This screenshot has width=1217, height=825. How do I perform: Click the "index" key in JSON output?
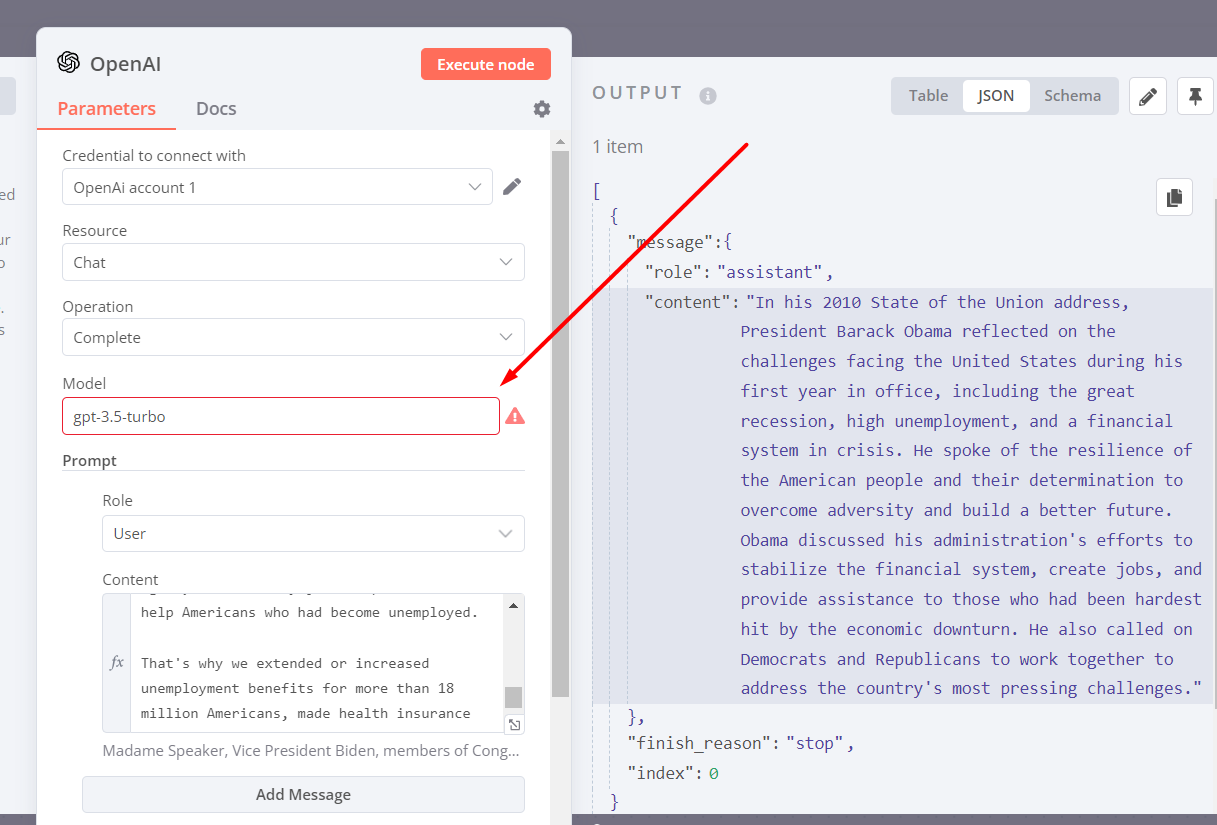tap(659, 773)
